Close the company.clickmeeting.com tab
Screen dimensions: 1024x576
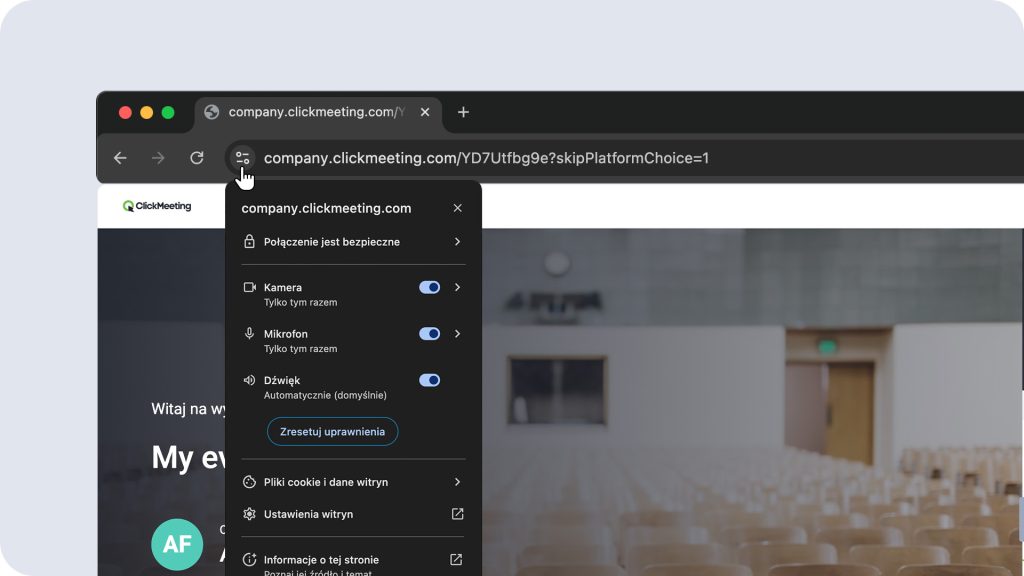[425, 112]
